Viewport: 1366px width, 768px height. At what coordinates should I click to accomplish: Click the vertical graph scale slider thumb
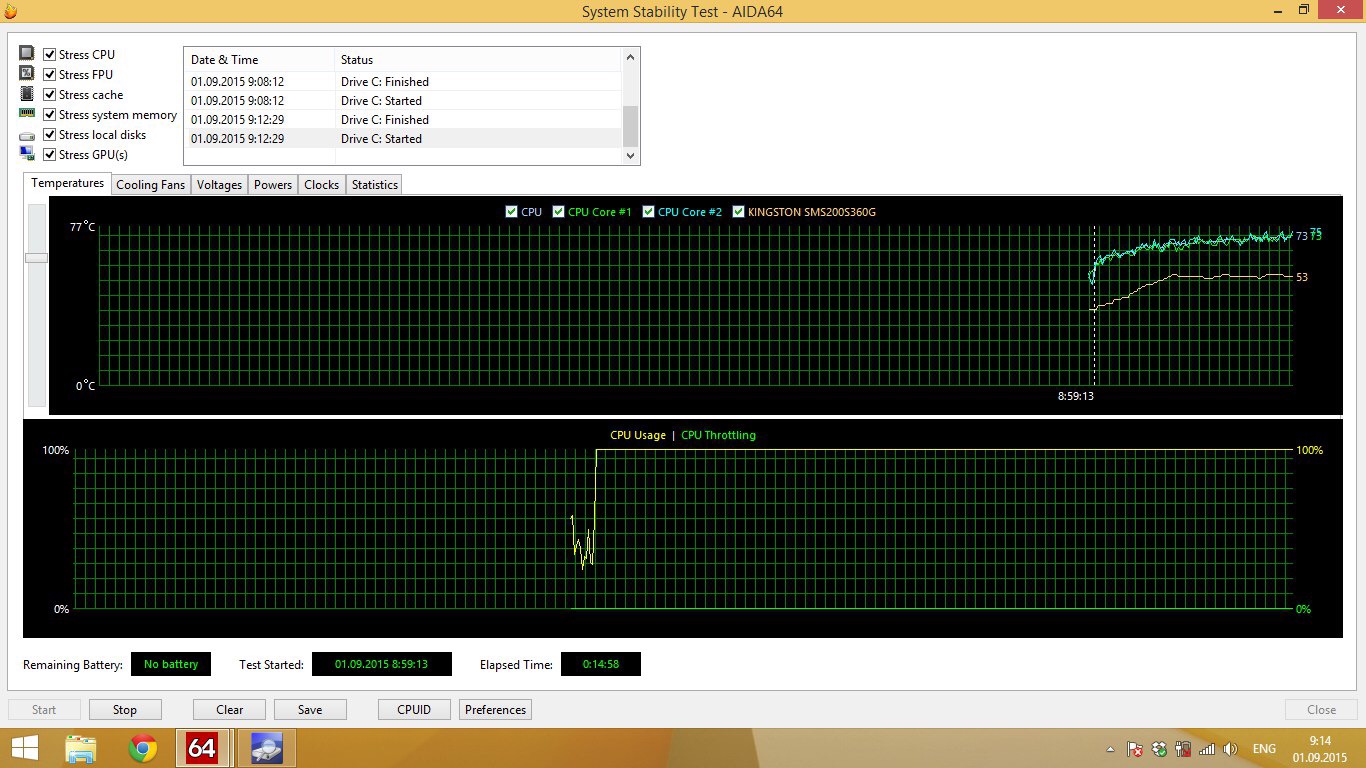coord(36,258)
